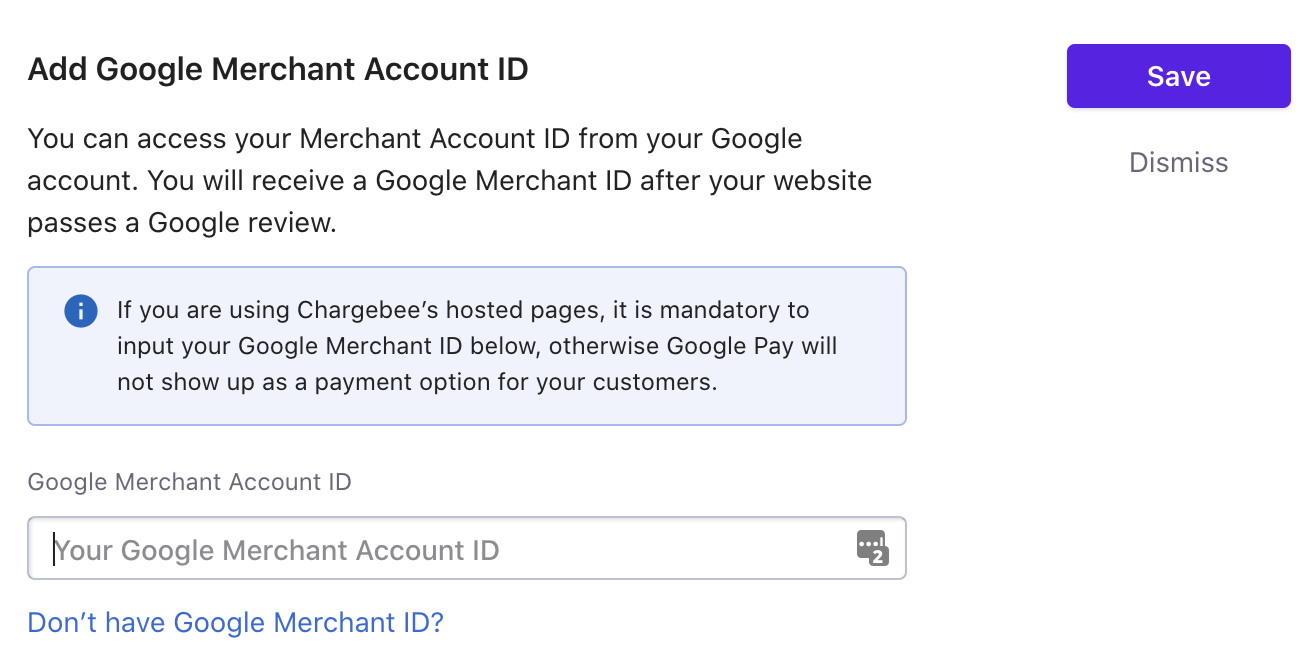Click the "2" badge on autofill icon
Viewport: 1304px width, 660px height.
(879, 557)
